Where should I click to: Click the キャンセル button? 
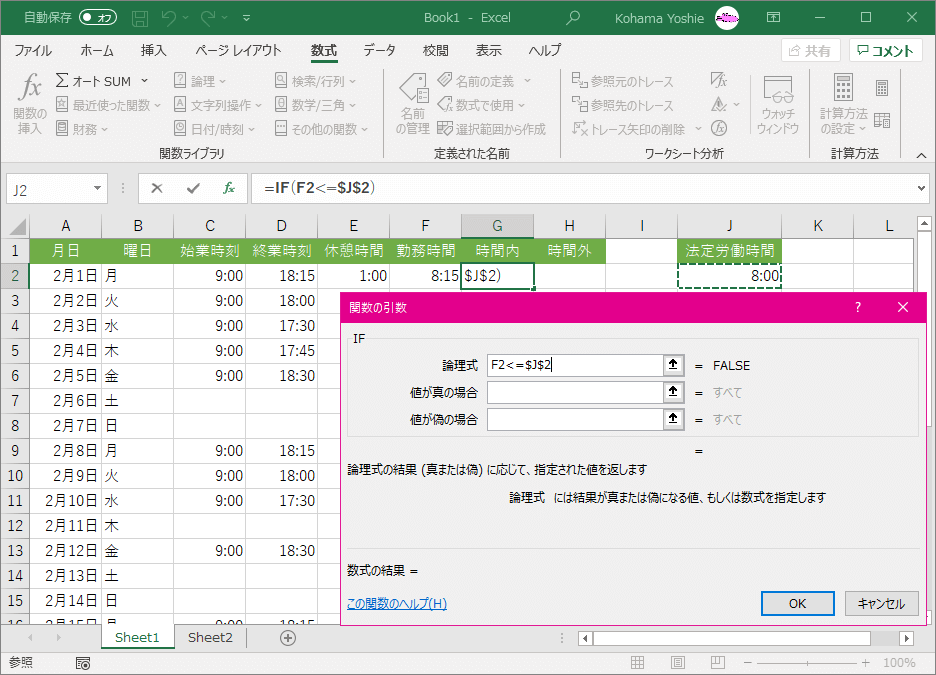(x=881, y=603)
